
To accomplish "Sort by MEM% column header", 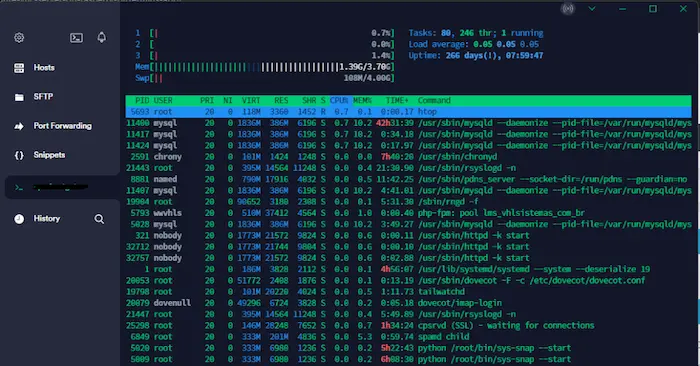I will tap(362, 100).
